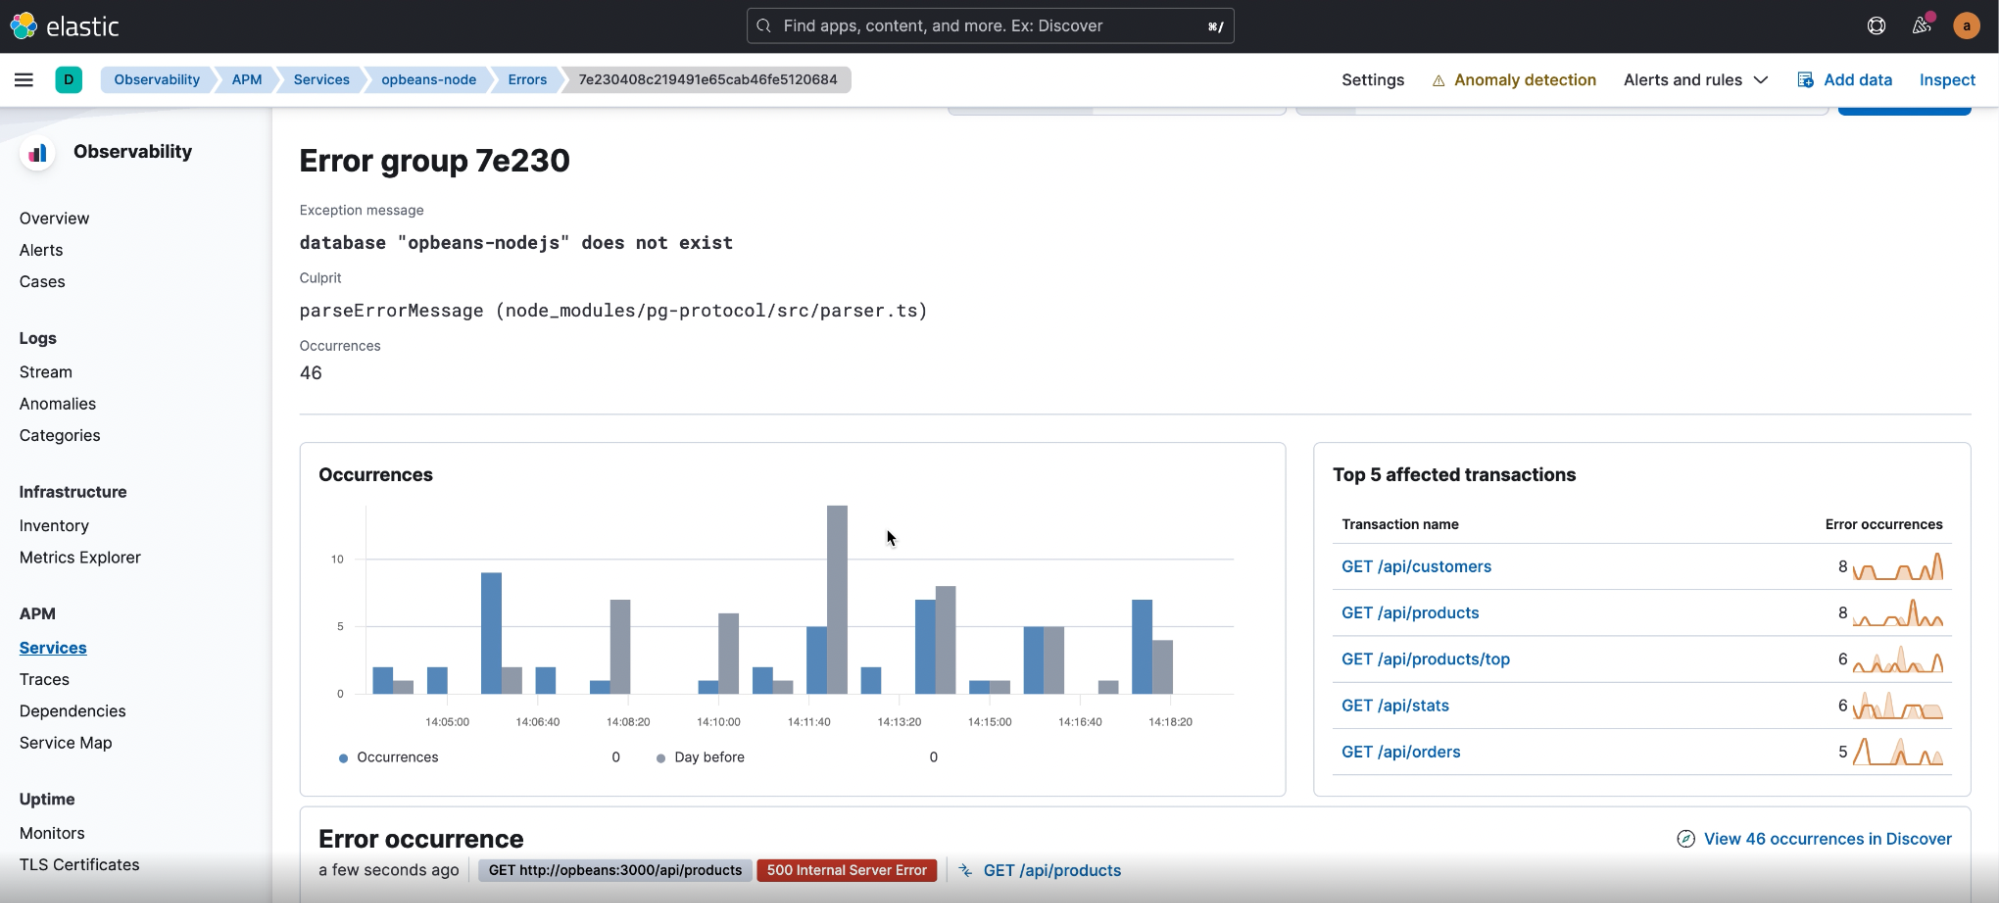Open GET /api/customers transaction

(x=1416, y=567)
